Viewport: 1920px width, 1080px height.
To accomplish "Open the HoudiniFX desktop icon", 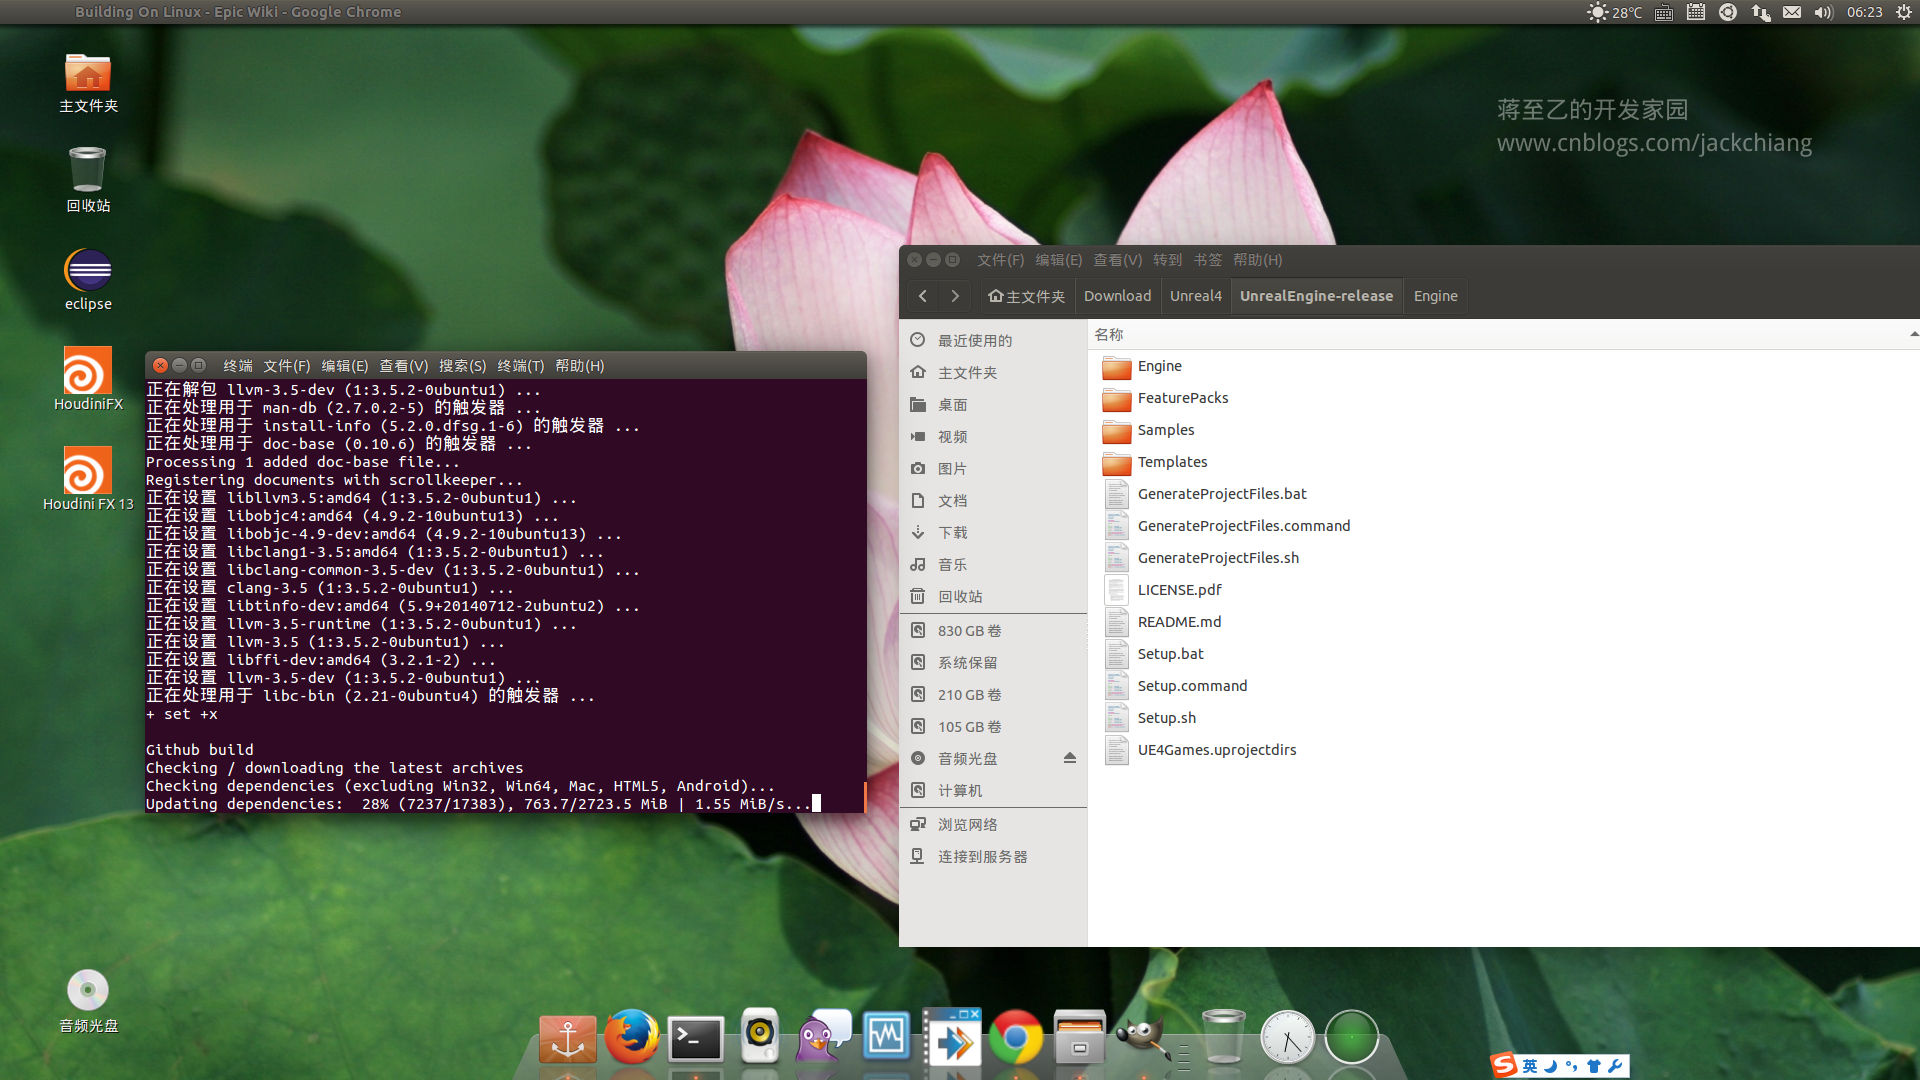I will click(x=88, y=374).
